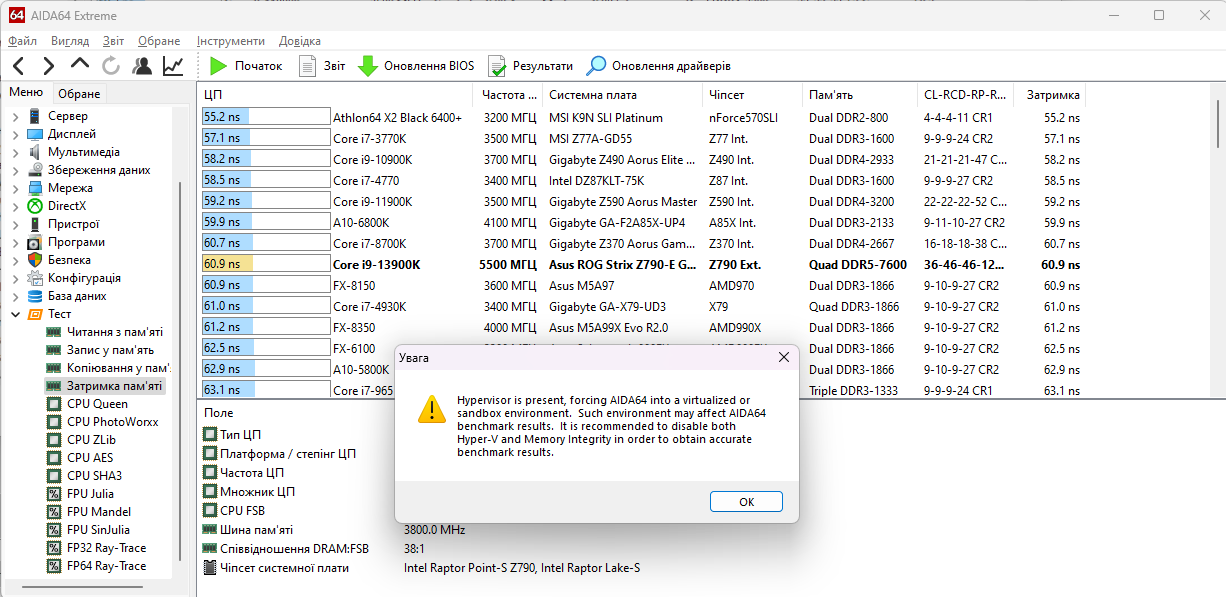This screenshot has width=1226, height=597.
Task: Sort by Системна плата column header
Action: click(x=623, y=95)
